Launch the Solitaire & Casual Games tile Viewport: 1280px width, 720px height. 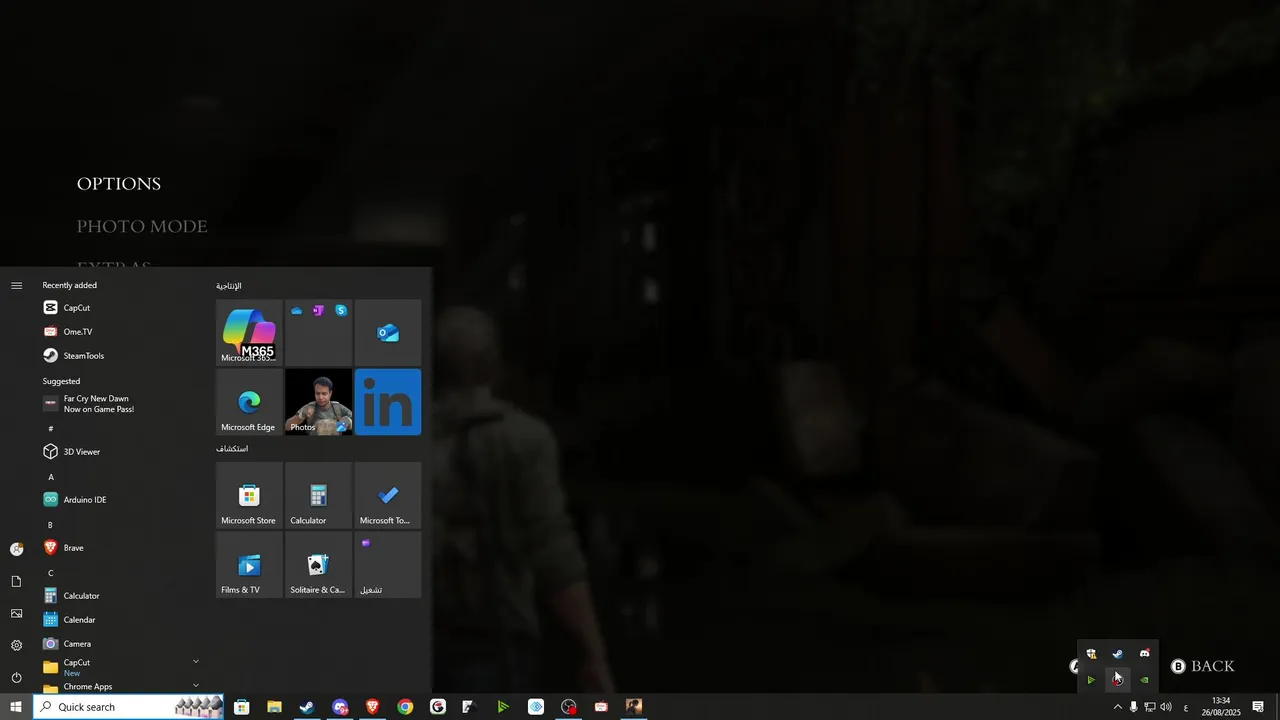pos(318,564)
